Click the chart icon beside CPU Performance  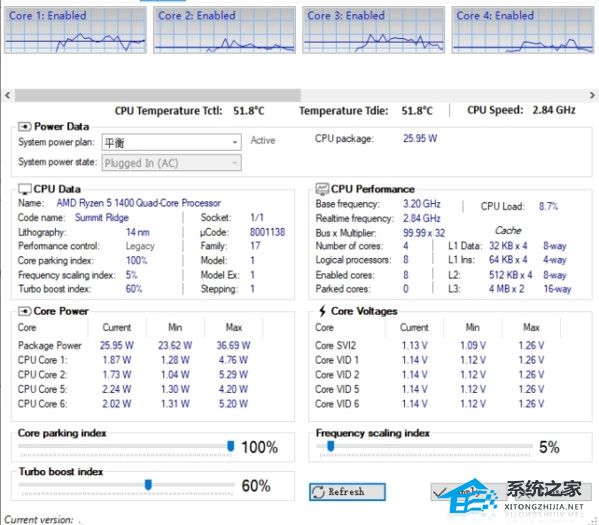click(x=322, y=188)
